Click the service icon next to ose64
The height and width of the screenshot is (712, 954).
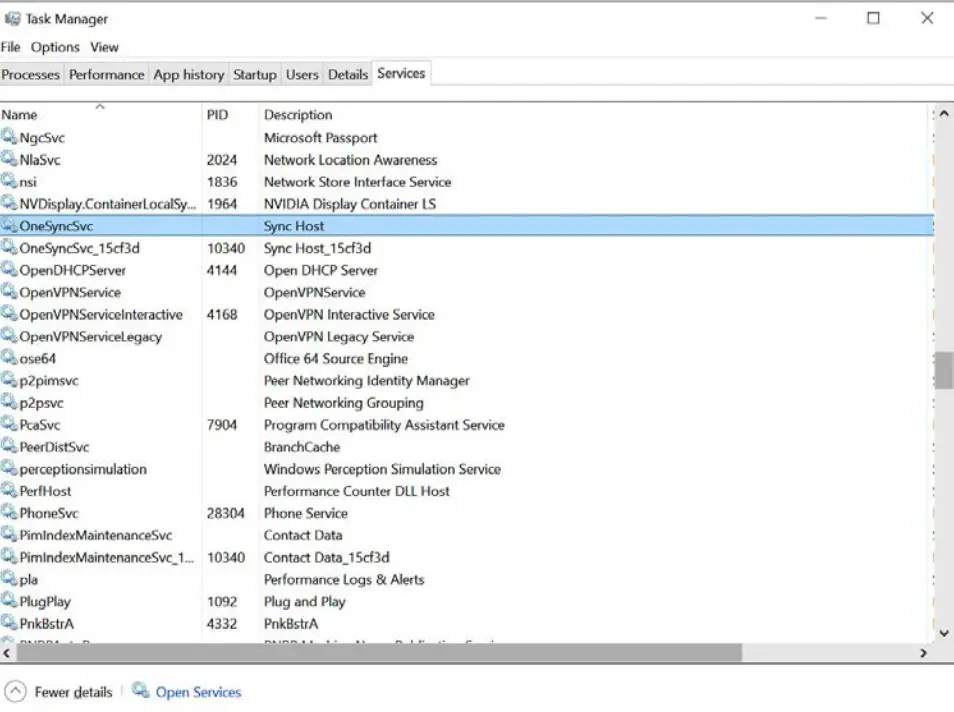pyautogui.click(x=9, y=358)
